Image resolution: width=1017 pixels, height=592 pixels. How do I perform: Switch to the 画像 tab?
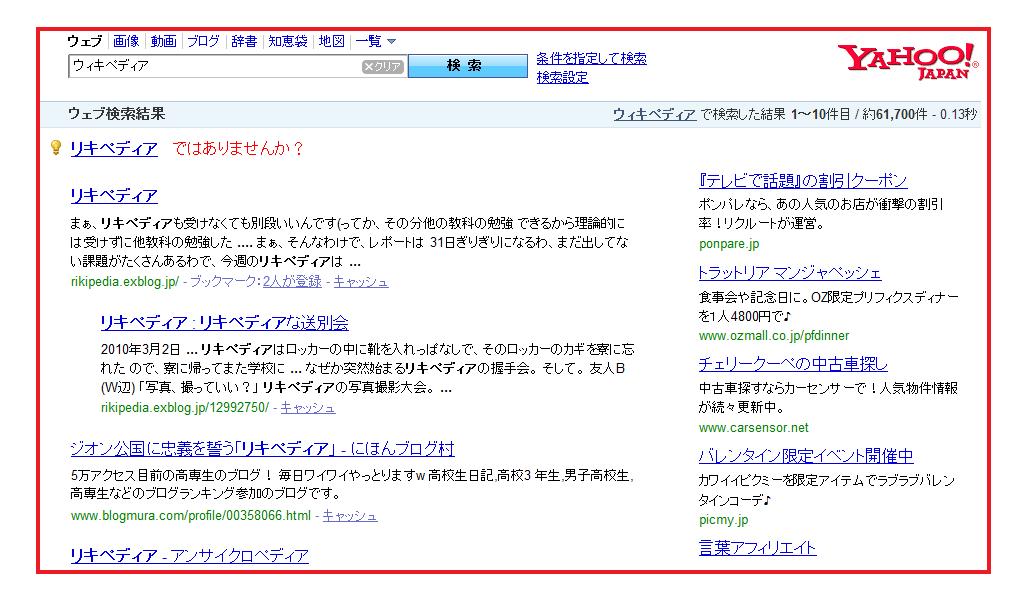pyautogui.click(x=126, y=41)
